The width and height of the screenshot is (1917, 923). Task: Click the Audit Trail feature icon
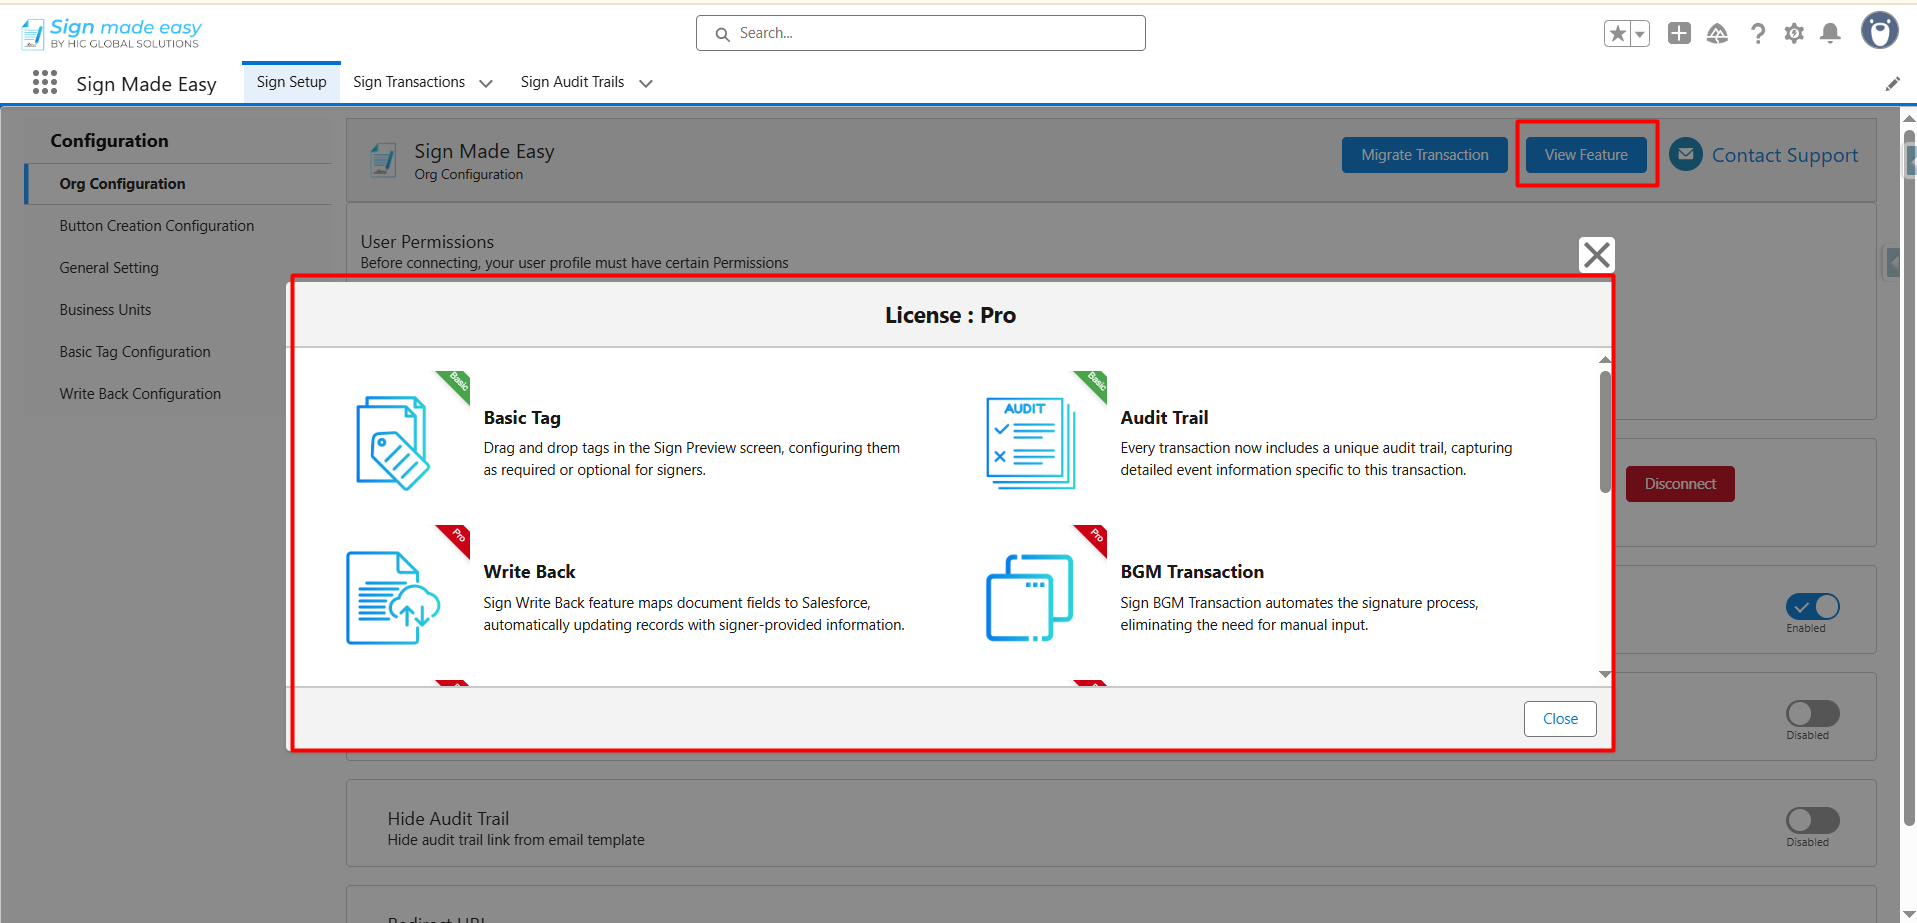(x=1030, y=442)
